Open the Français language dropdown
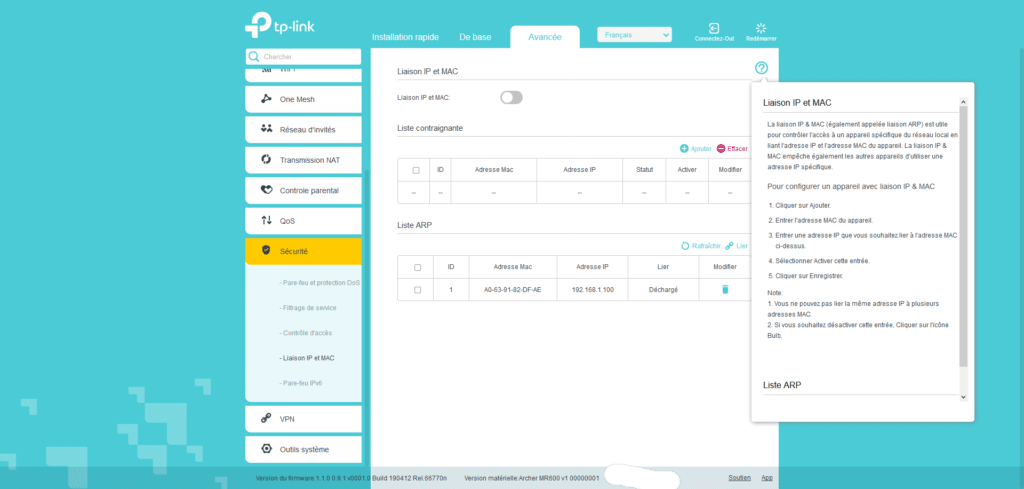The width and height of the screenshot is (1024, 489). [634, 35]
